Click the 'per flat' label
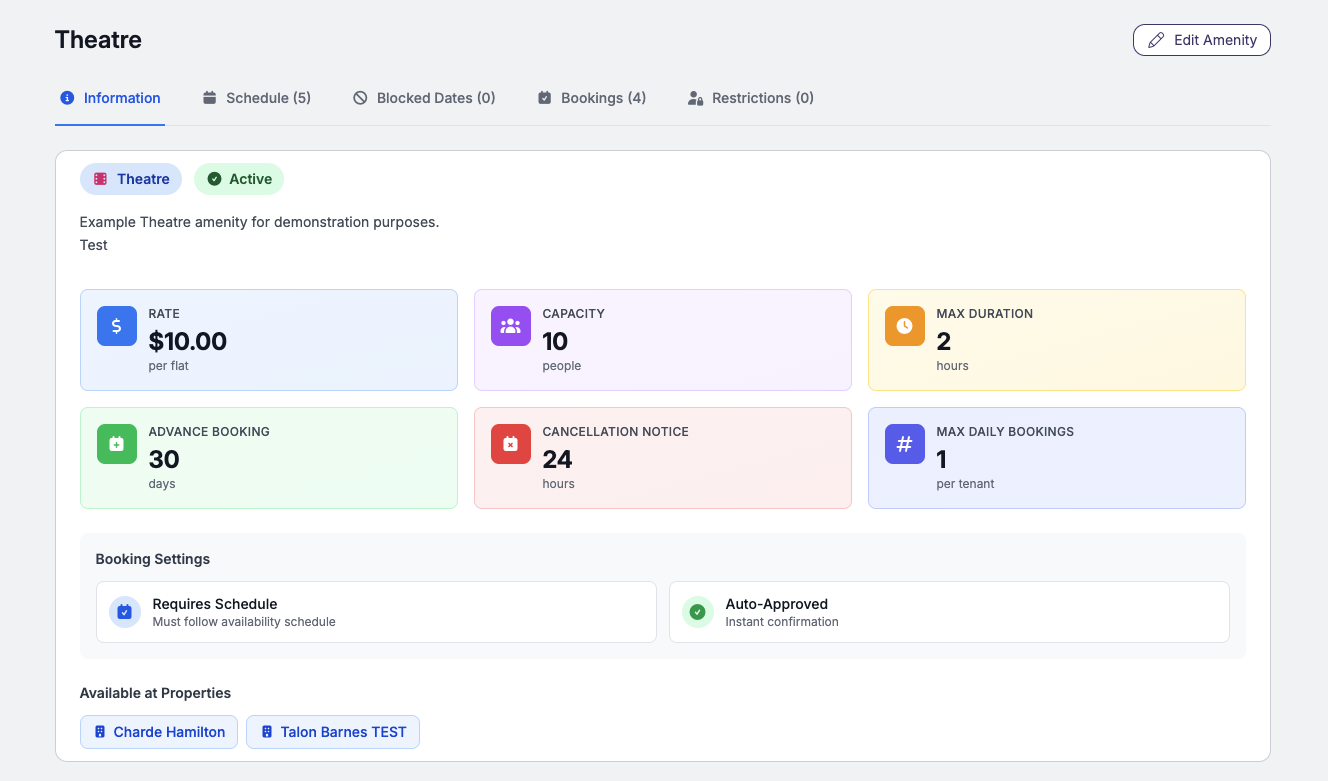1328x781 pixels. click(x=168, y=366)
